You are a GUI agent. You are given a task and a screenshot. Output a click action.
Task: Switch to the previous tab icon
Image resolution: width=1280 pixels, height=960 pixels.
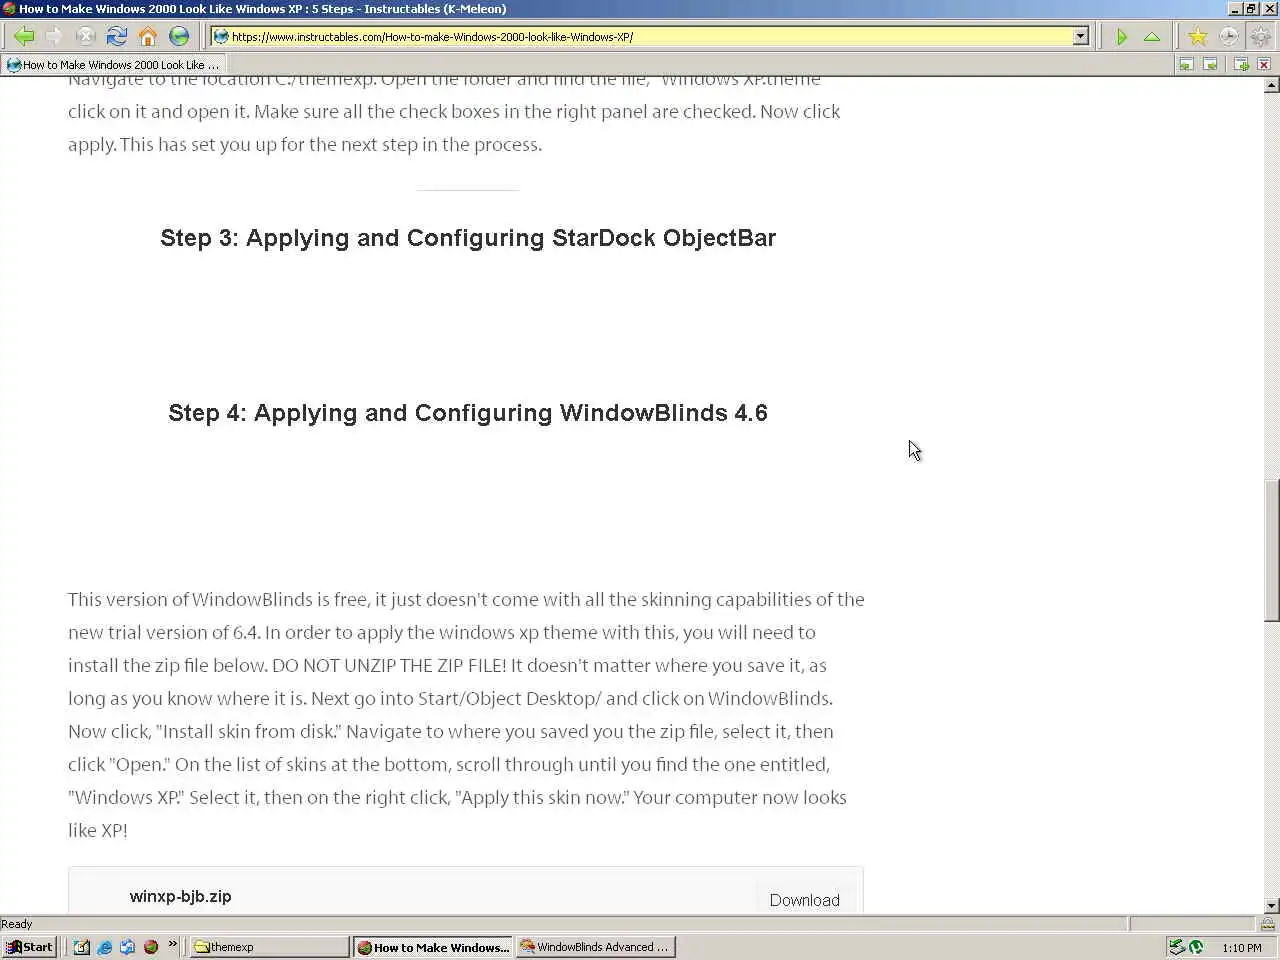click(1186, 64)
